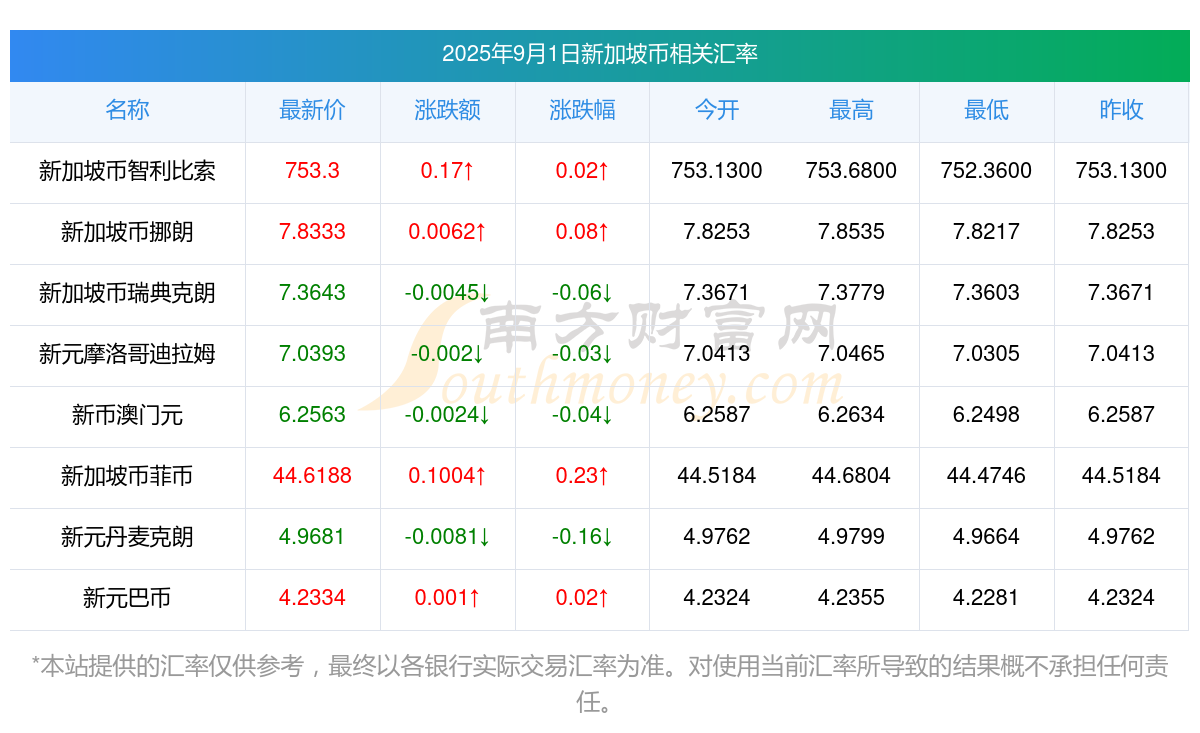The width and height of the screenshot is (1200, 733).
Task: Click change percent 0.08↑
Action: click(x=582, y=232)
